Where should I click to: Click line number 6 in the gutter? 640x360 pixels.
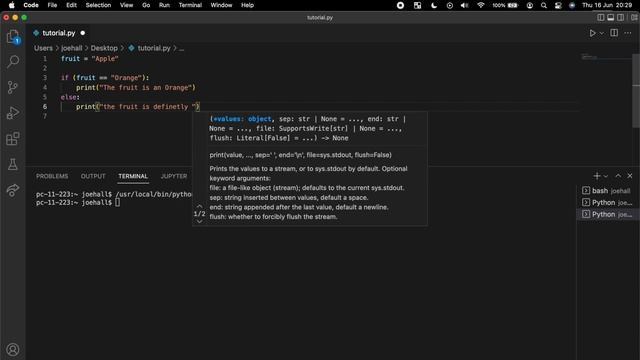pos(45,107)
